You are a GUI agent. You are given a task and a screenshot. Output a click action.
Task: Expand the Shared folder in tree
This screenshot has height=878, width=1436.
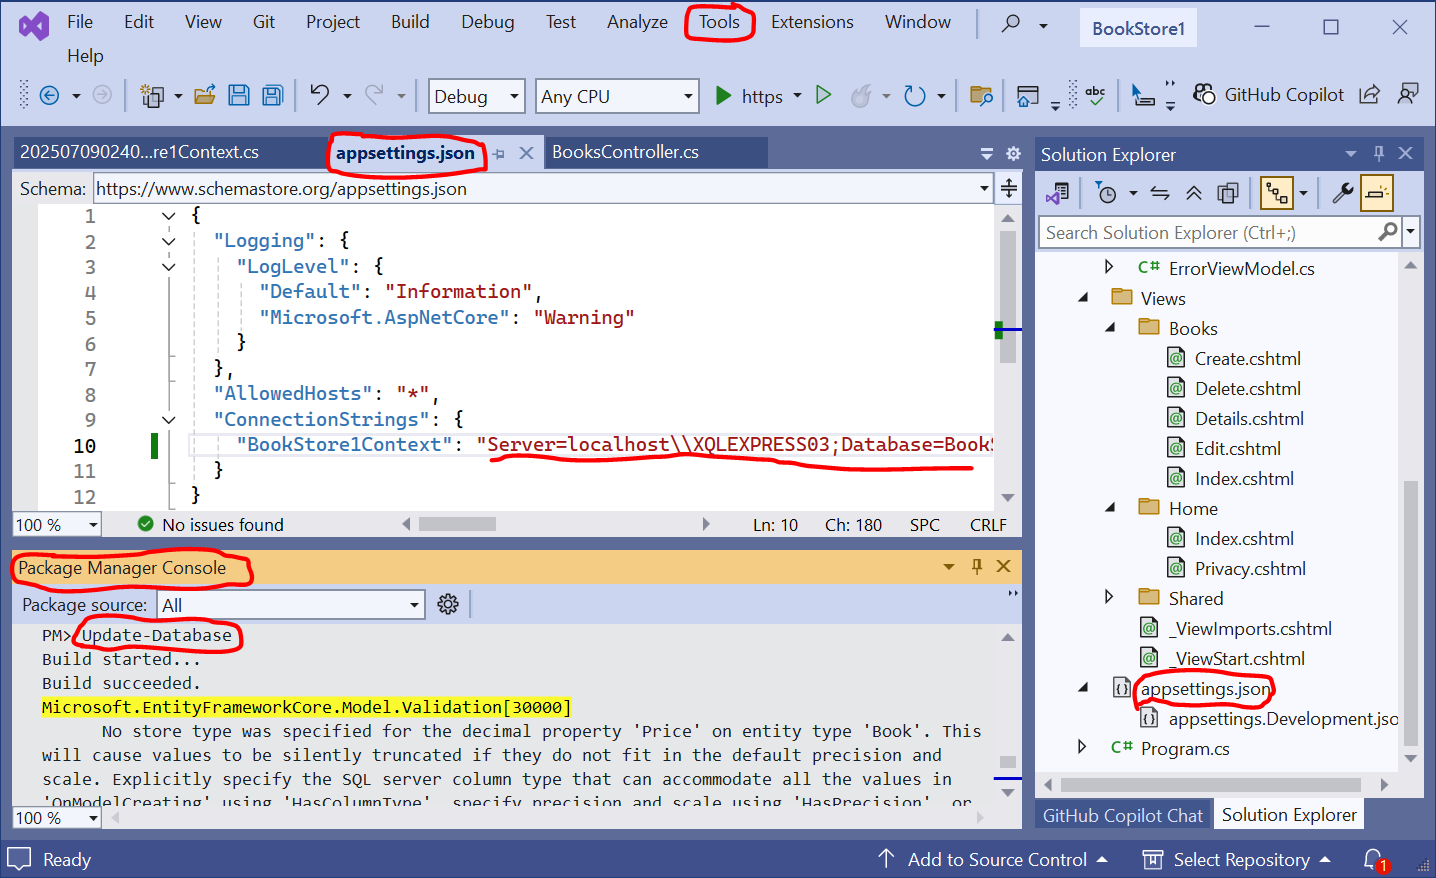point(1109,598)
